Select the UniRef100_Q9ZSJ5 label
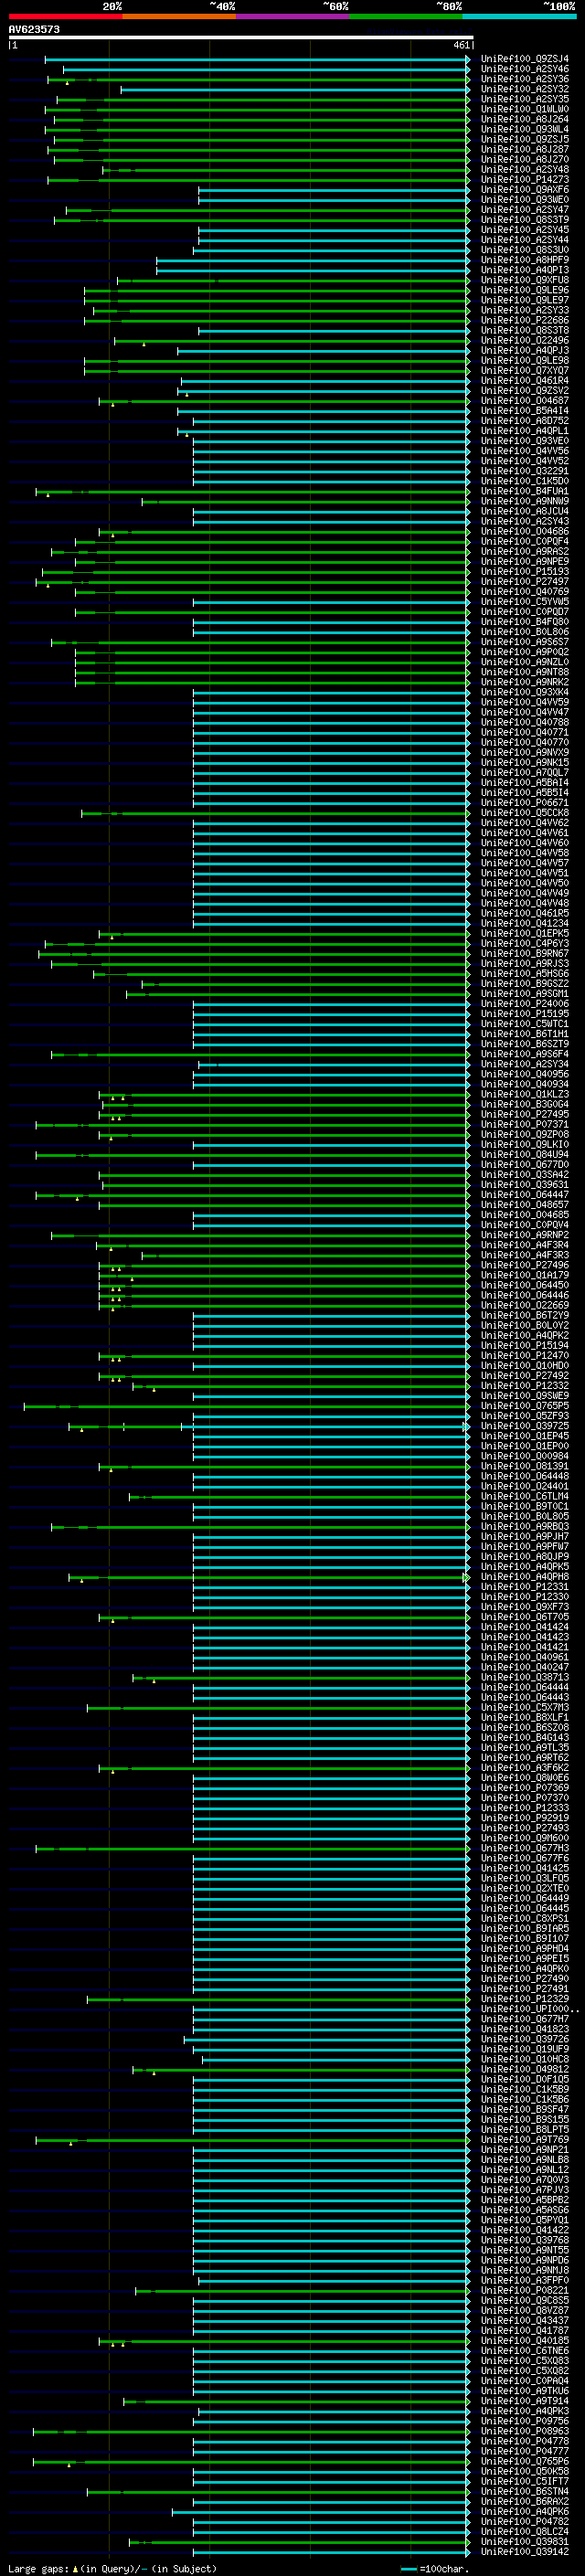The width and height of the screenshot is (585, 2576). coord(524,139)
